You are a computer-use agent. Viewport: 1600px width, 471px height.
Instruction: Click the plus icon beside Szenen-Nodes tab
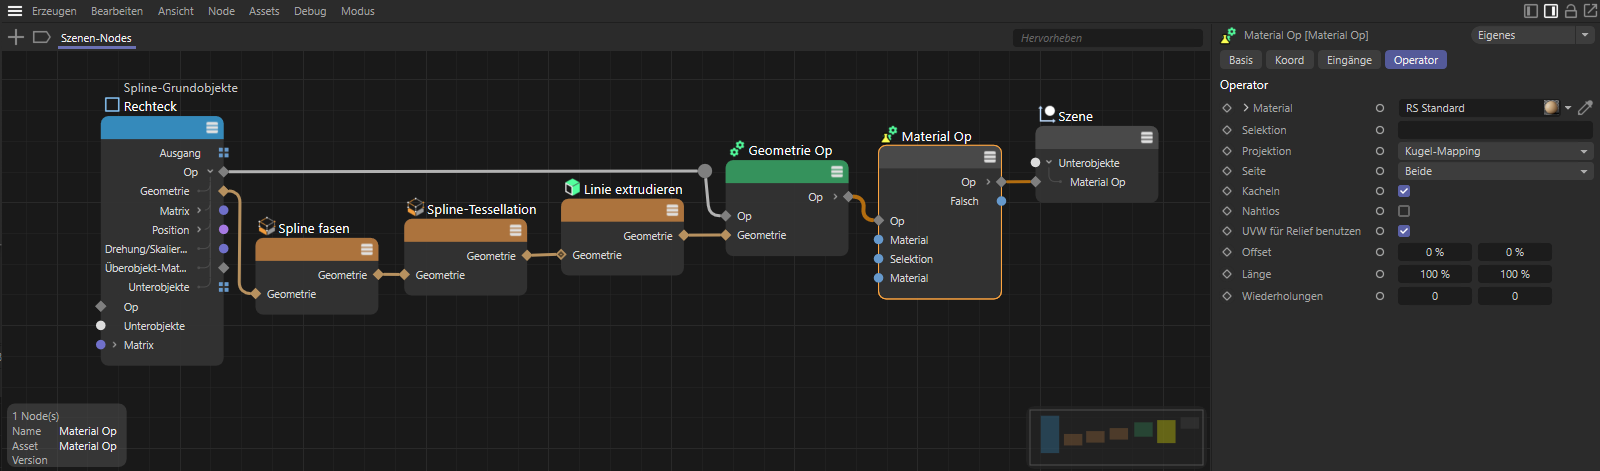pos(16,37)
